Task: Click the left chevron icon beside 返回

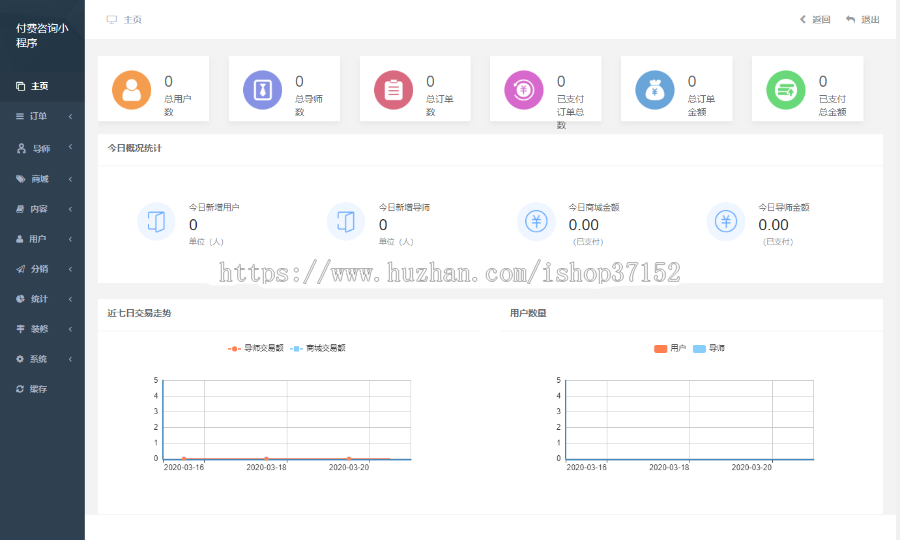Action: [803, 20]
